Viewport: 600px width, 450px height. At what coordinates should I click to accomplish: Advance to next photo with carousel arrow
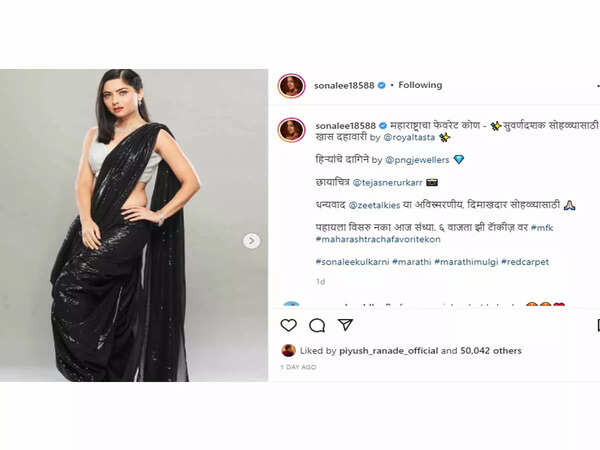click(x=251, y=241)
